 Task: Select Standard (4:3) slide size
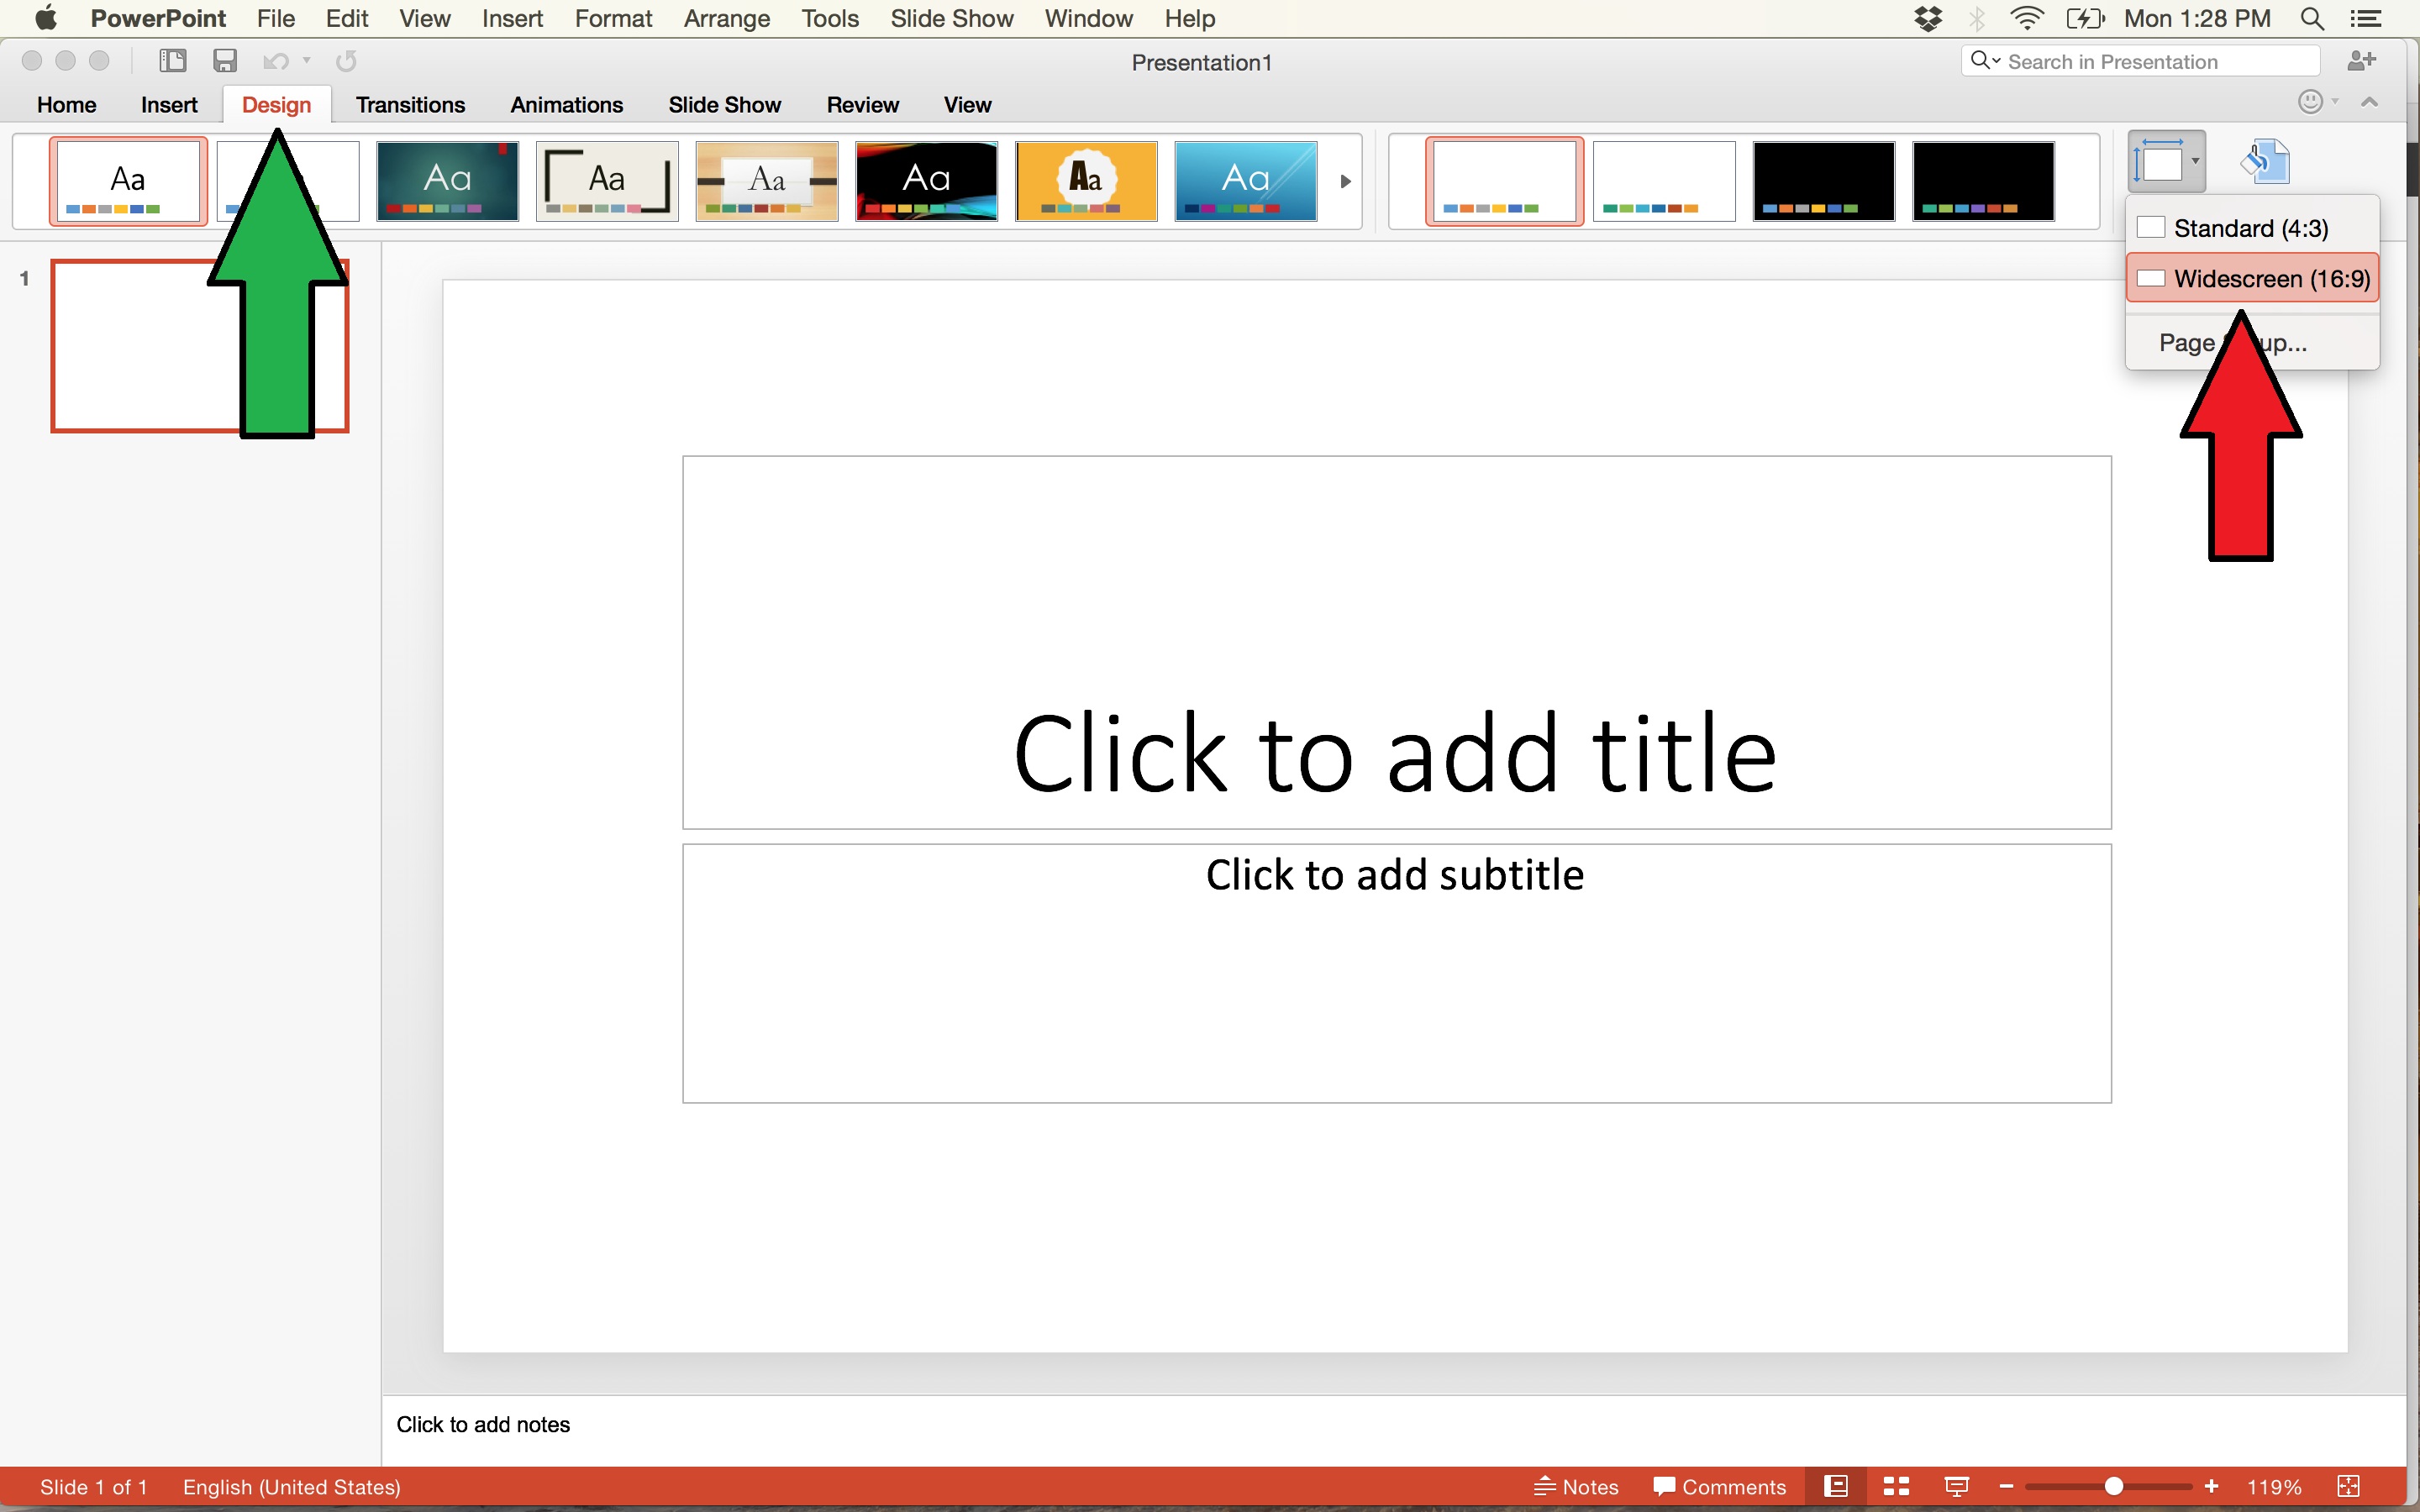pyautogui.click(x=2250, y=228)
